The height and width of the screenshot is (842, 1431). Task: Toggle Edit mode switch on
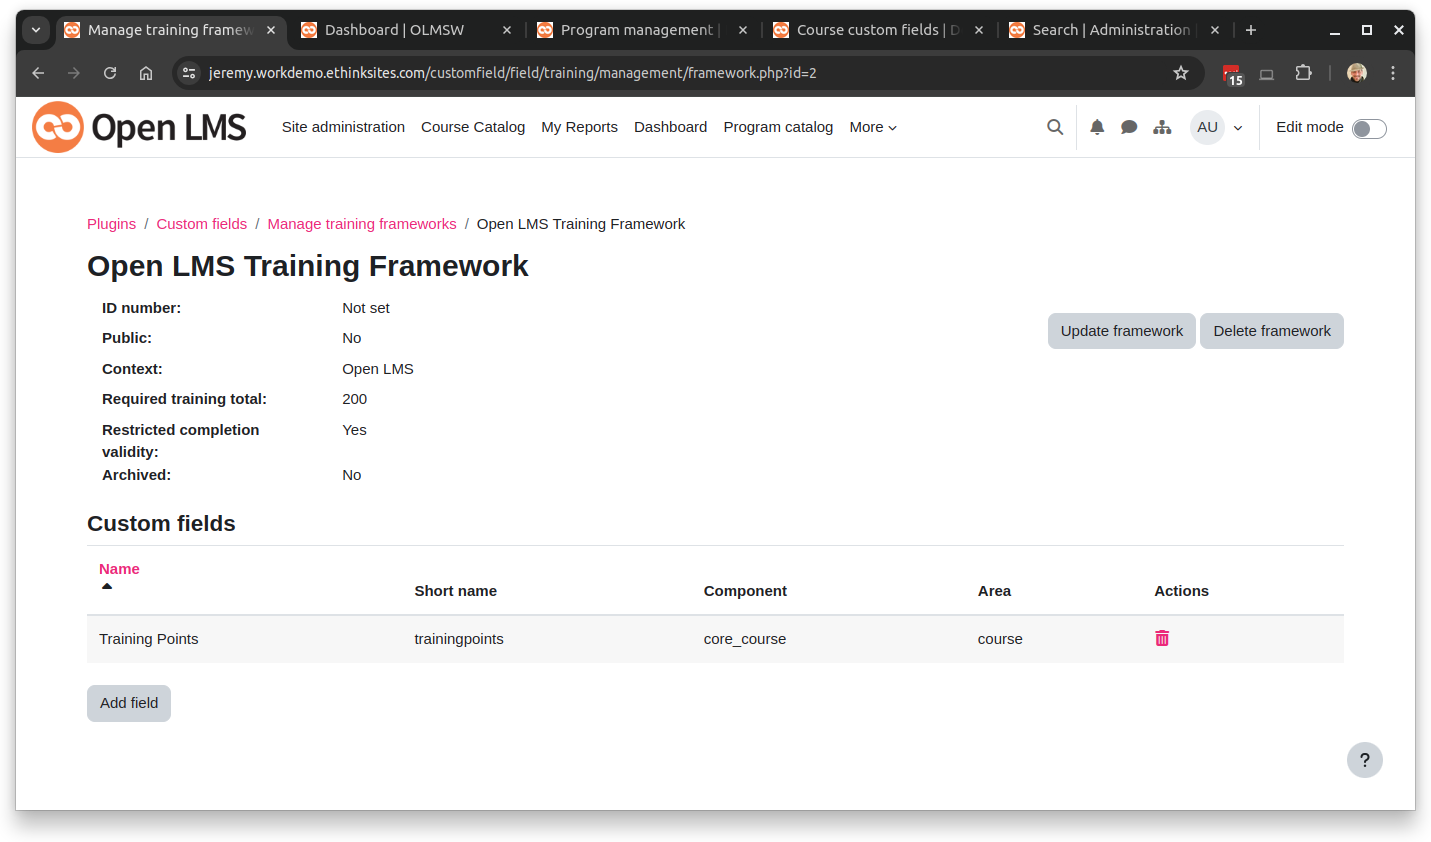[1369, 128]
